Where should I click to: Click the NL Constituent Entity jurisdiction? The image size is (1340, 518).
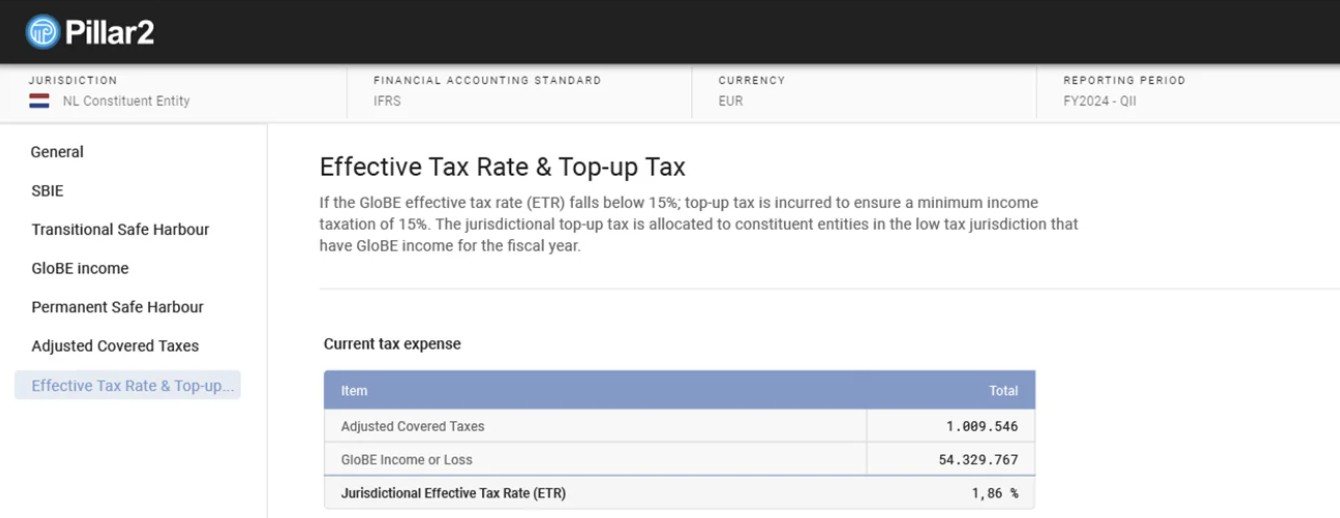pos(126,101)
